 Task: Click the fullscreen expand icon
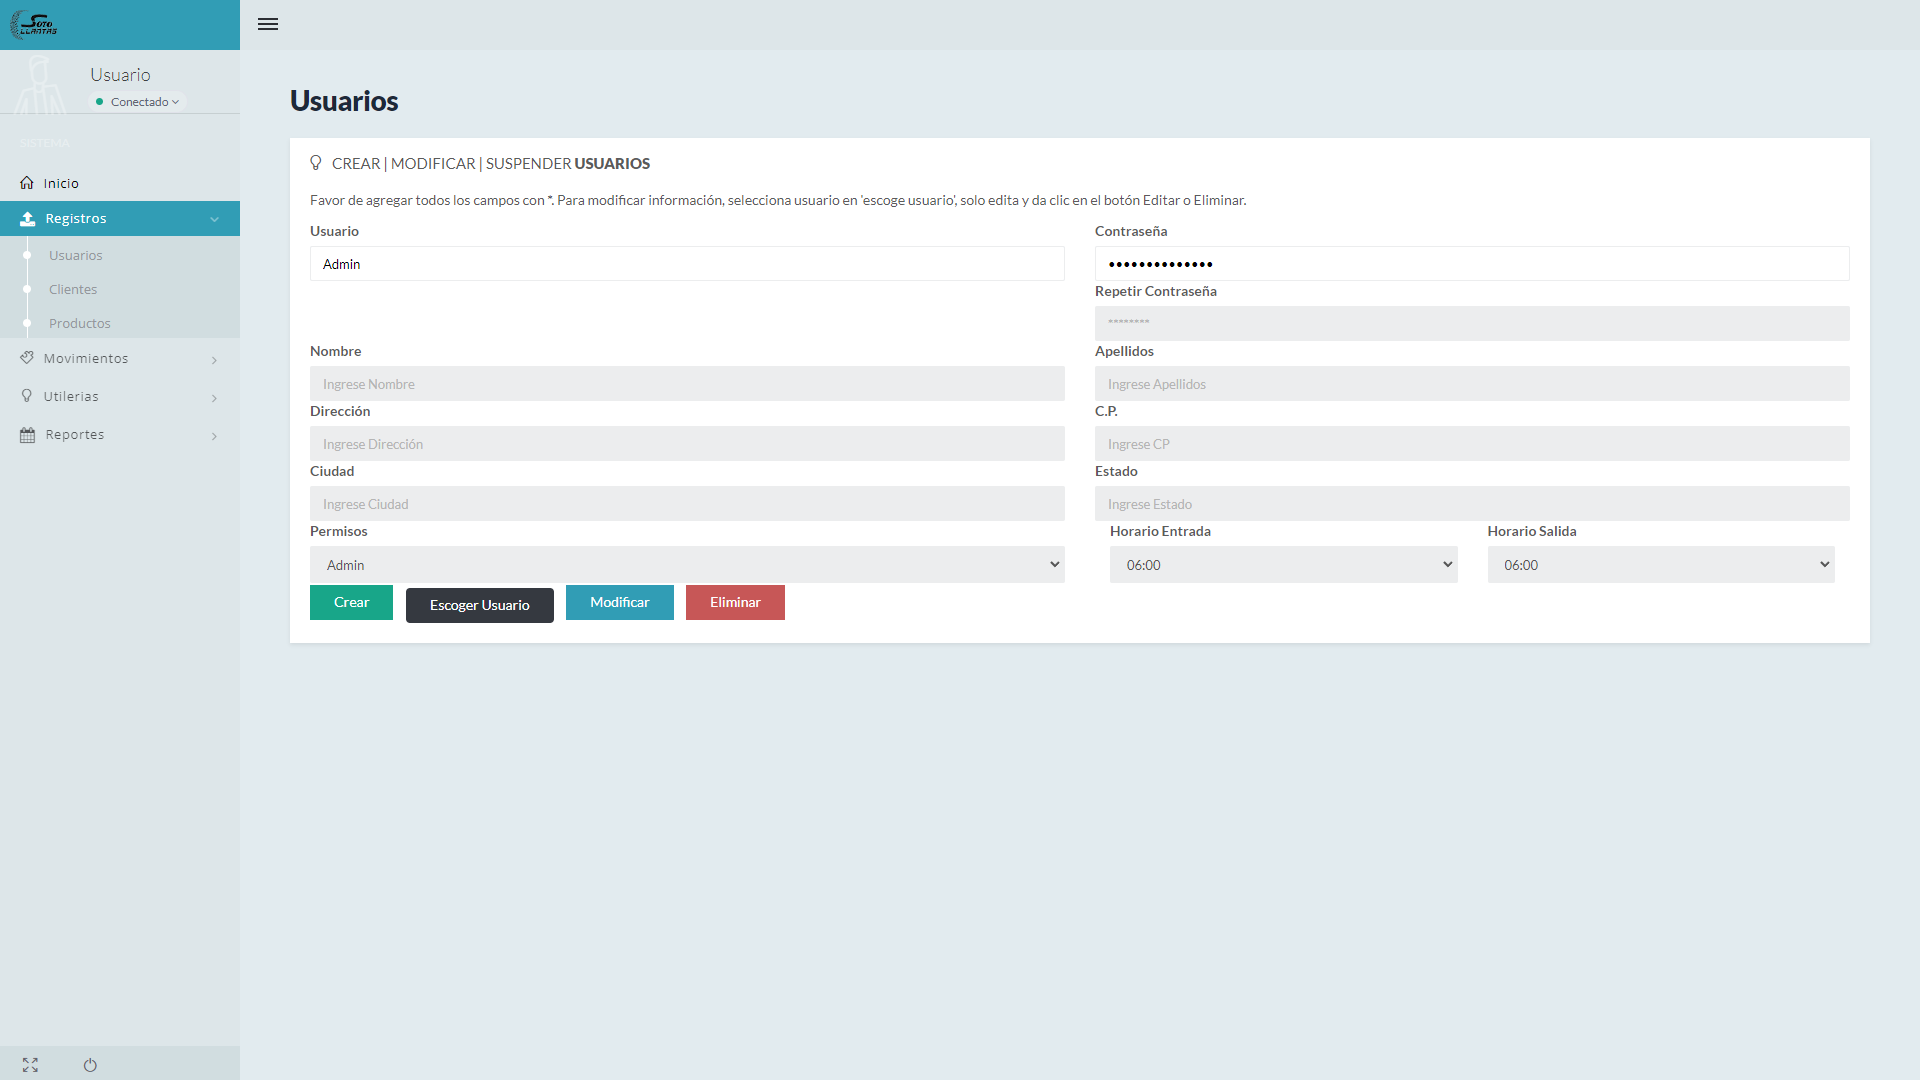pyautogui.click(x=30, y=1065)
